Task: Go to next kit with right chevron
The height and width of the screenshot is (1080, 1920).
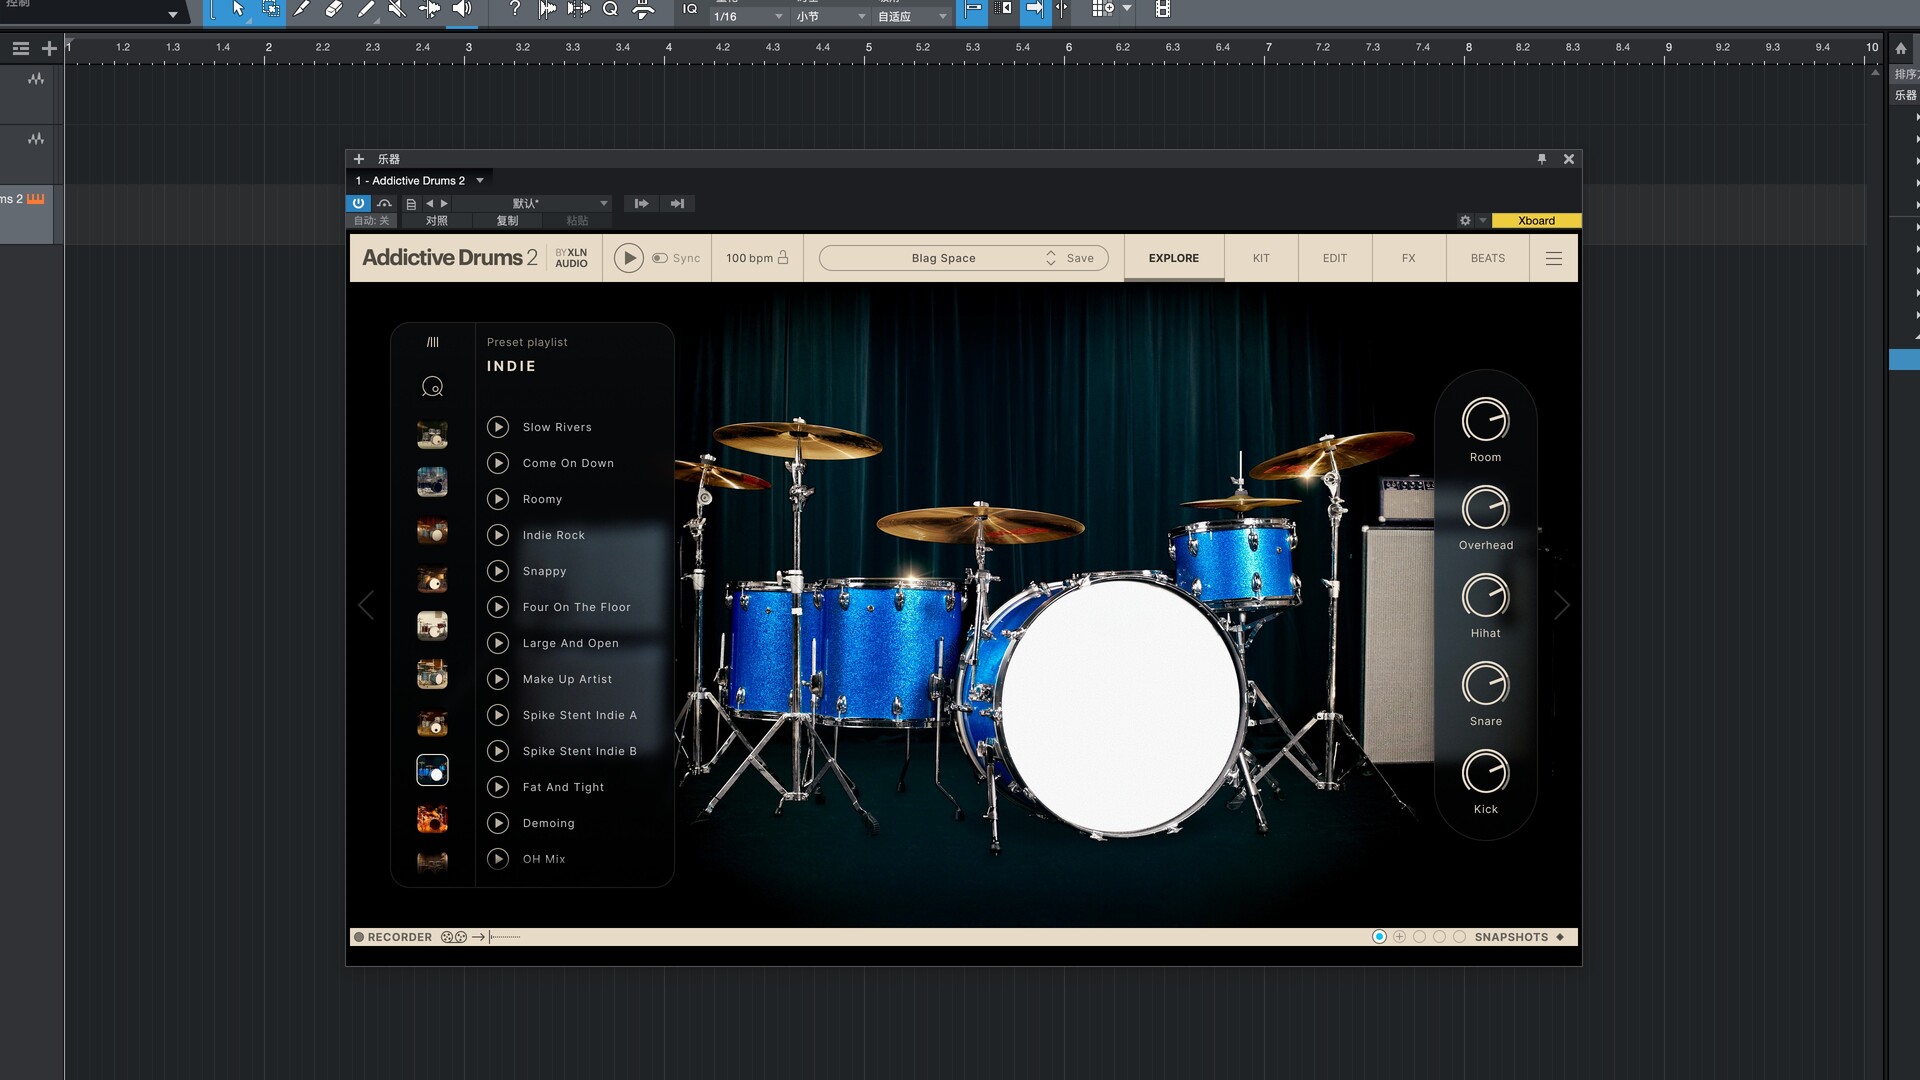Action: click(1561, 605)
